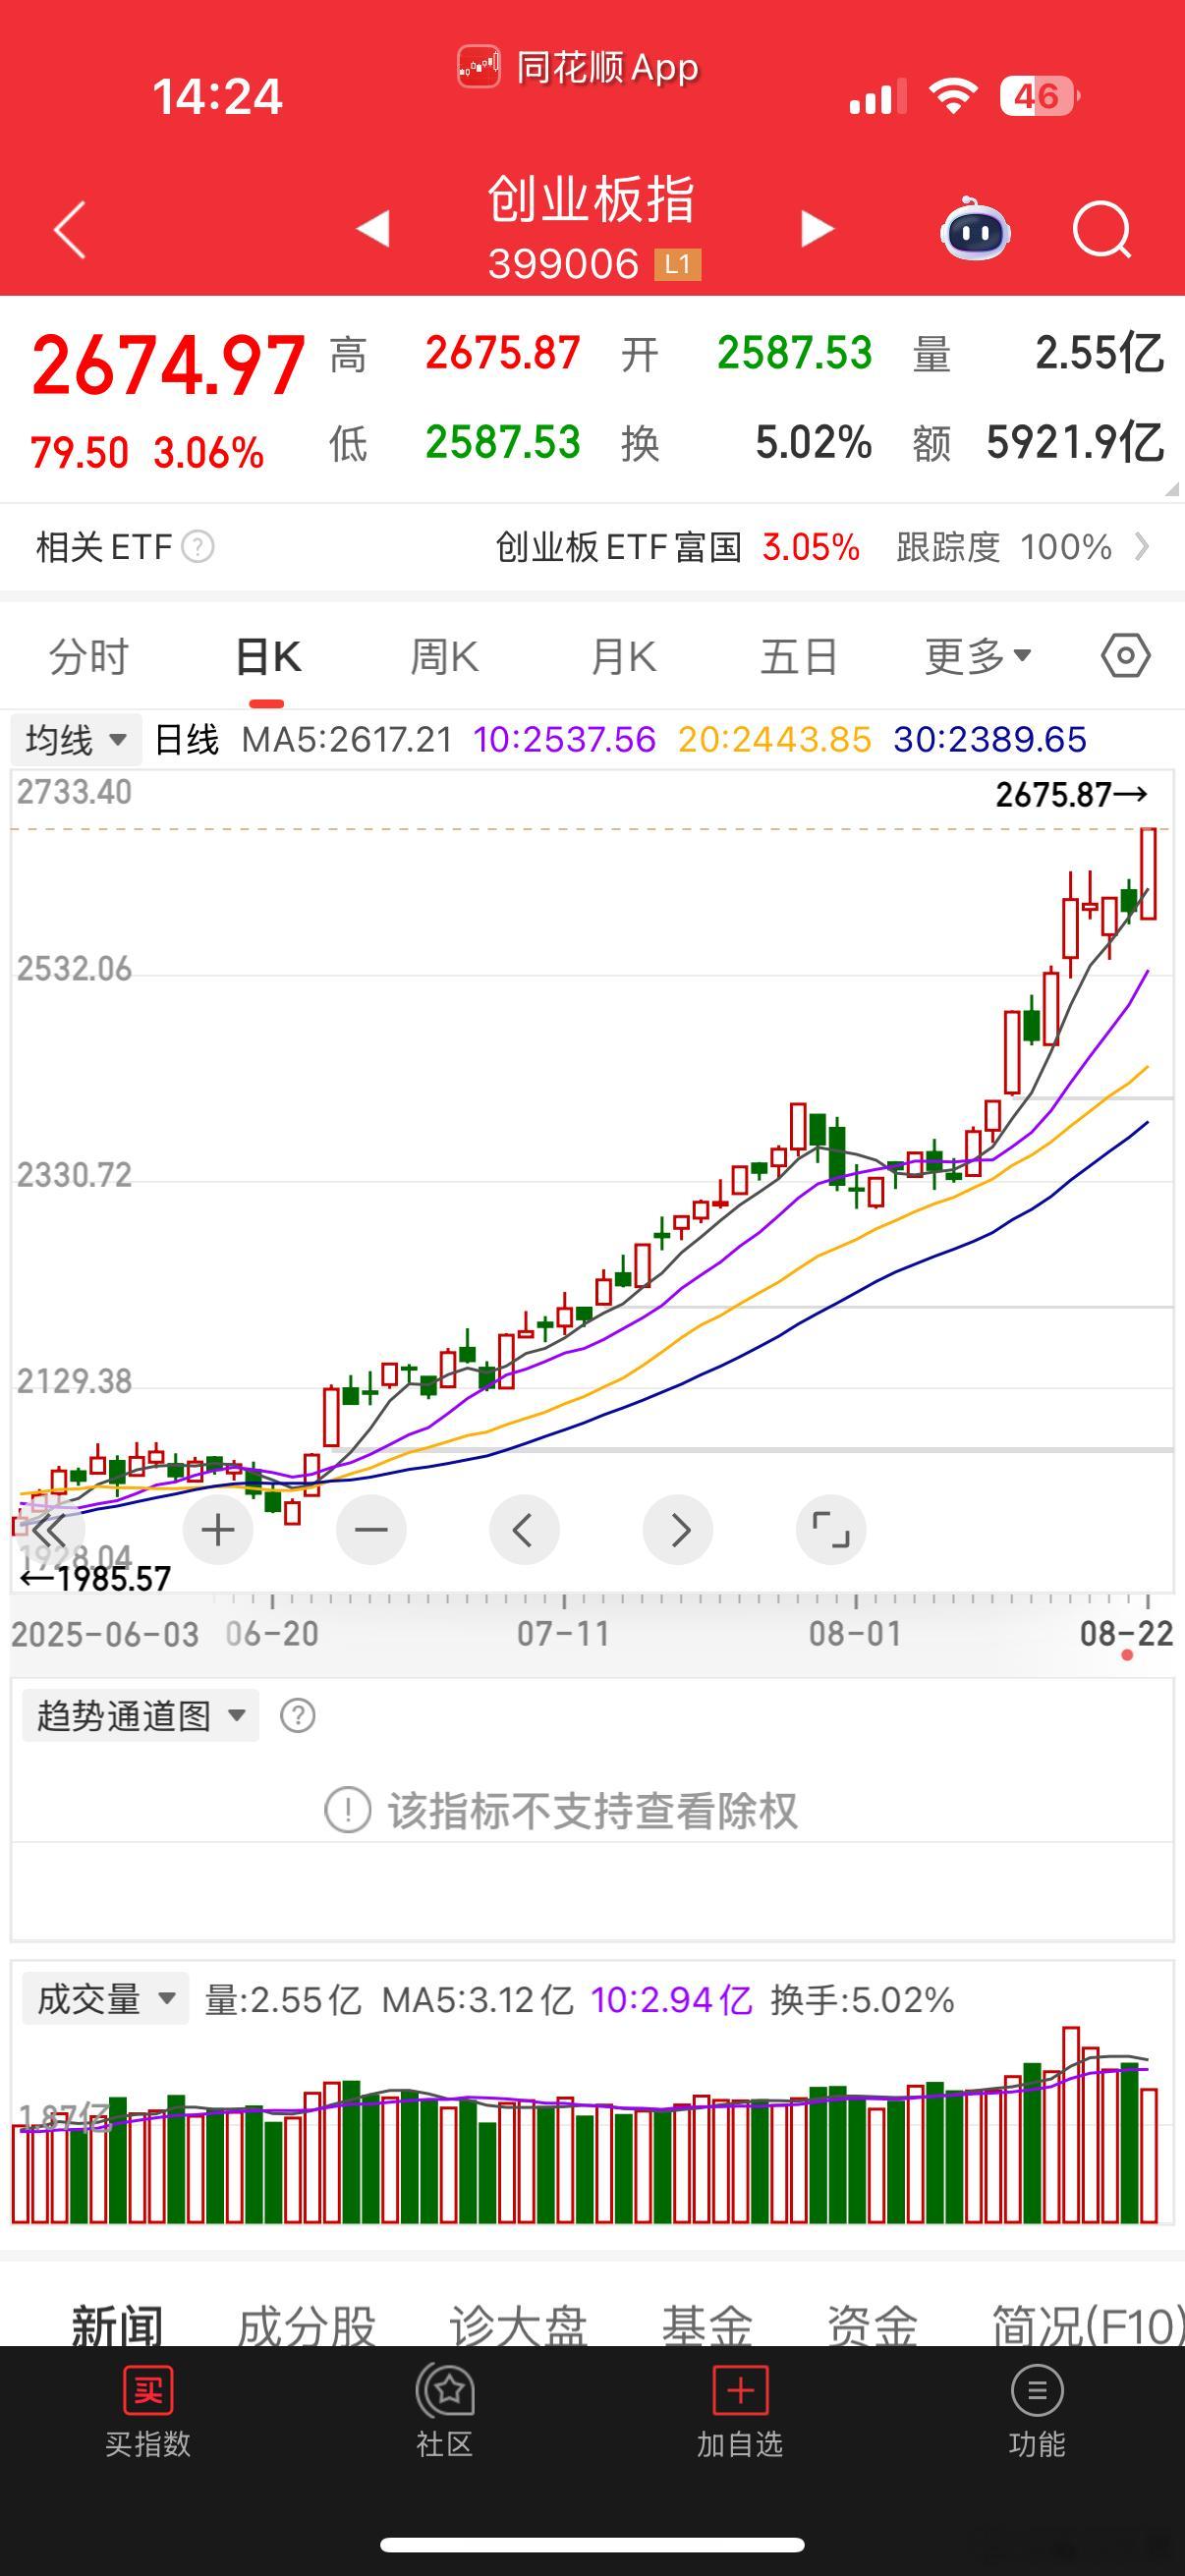Tap the Wi-Fi status icon

click(x=952, y=96)
